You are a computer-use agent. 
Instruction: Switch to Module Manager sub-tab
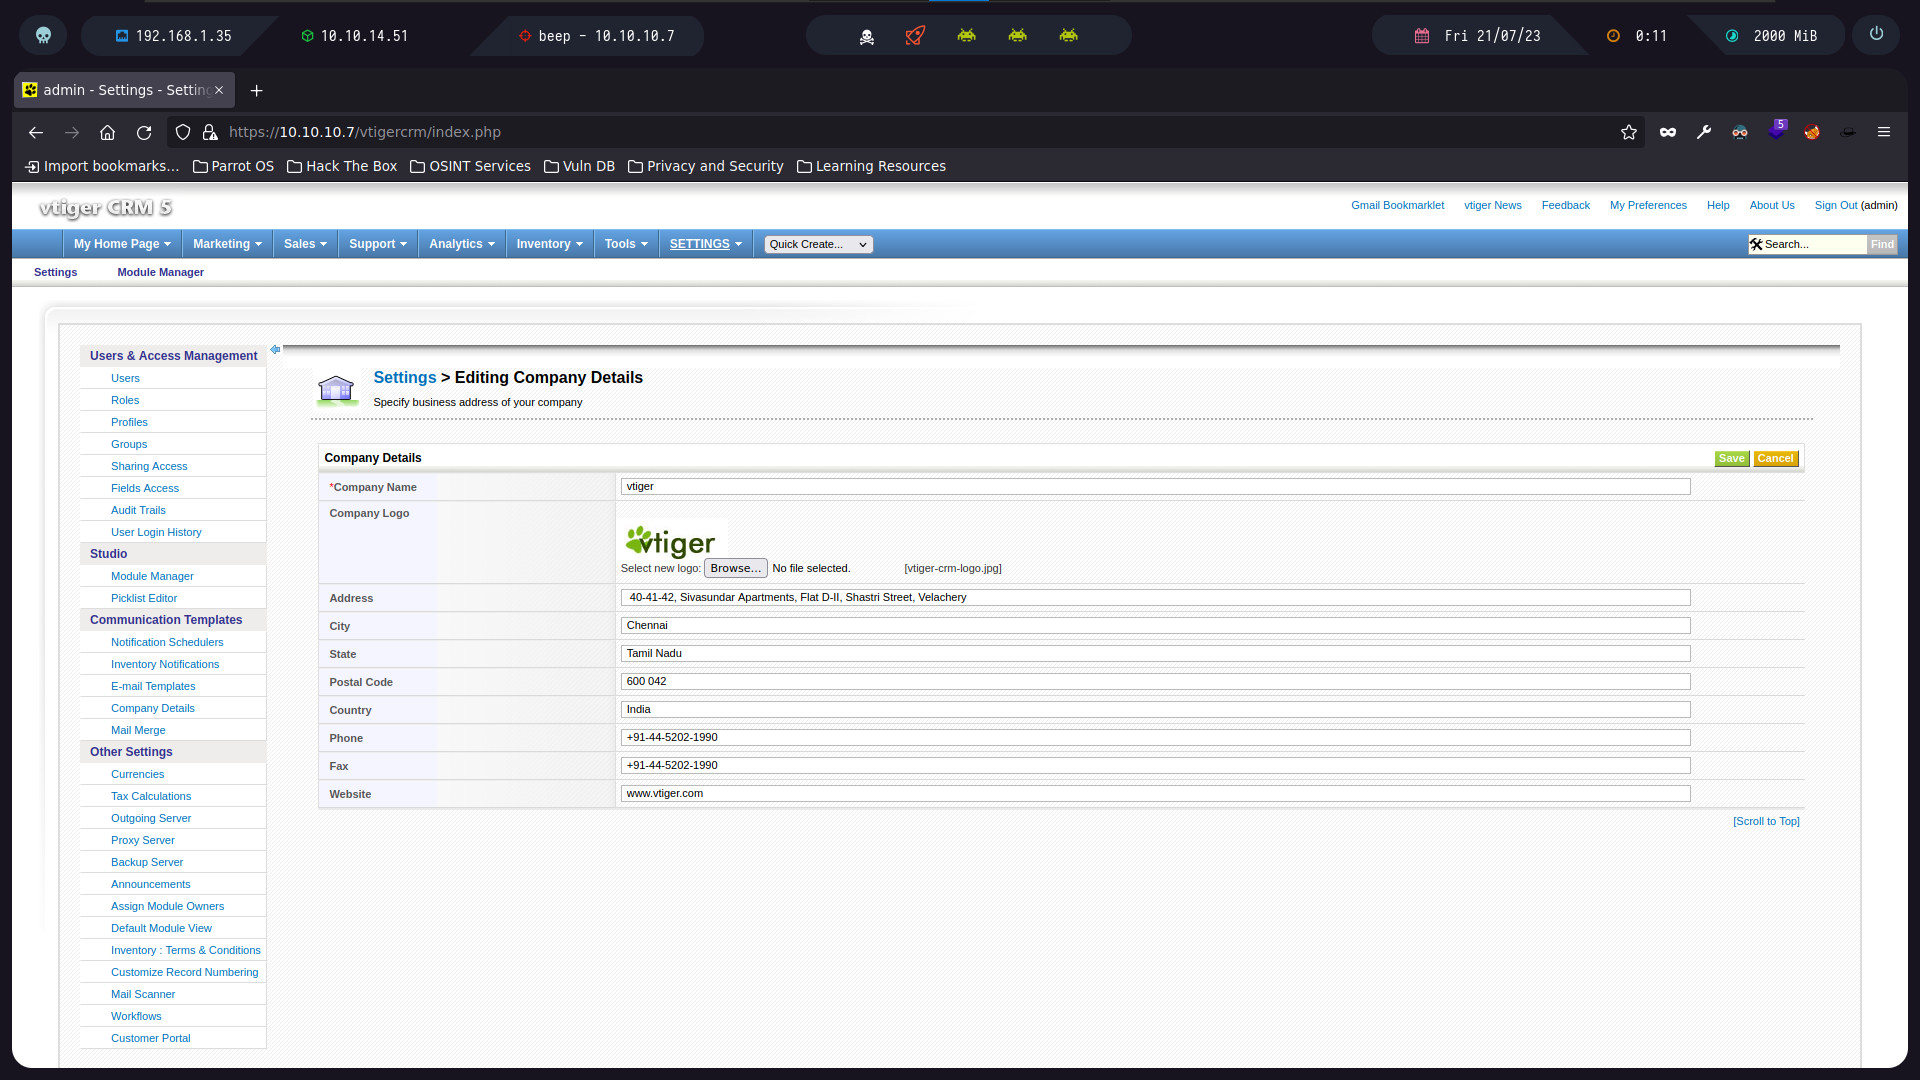coord(160,272)
